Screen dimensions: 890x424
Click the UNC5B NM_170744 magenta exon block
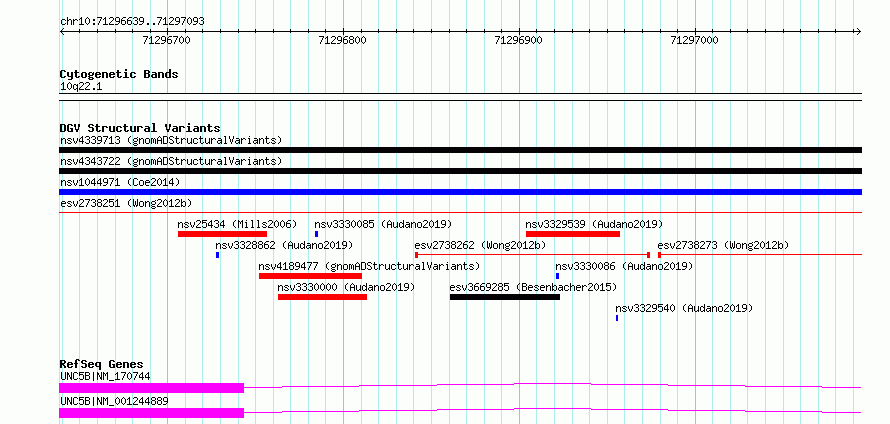click(152, 388)
